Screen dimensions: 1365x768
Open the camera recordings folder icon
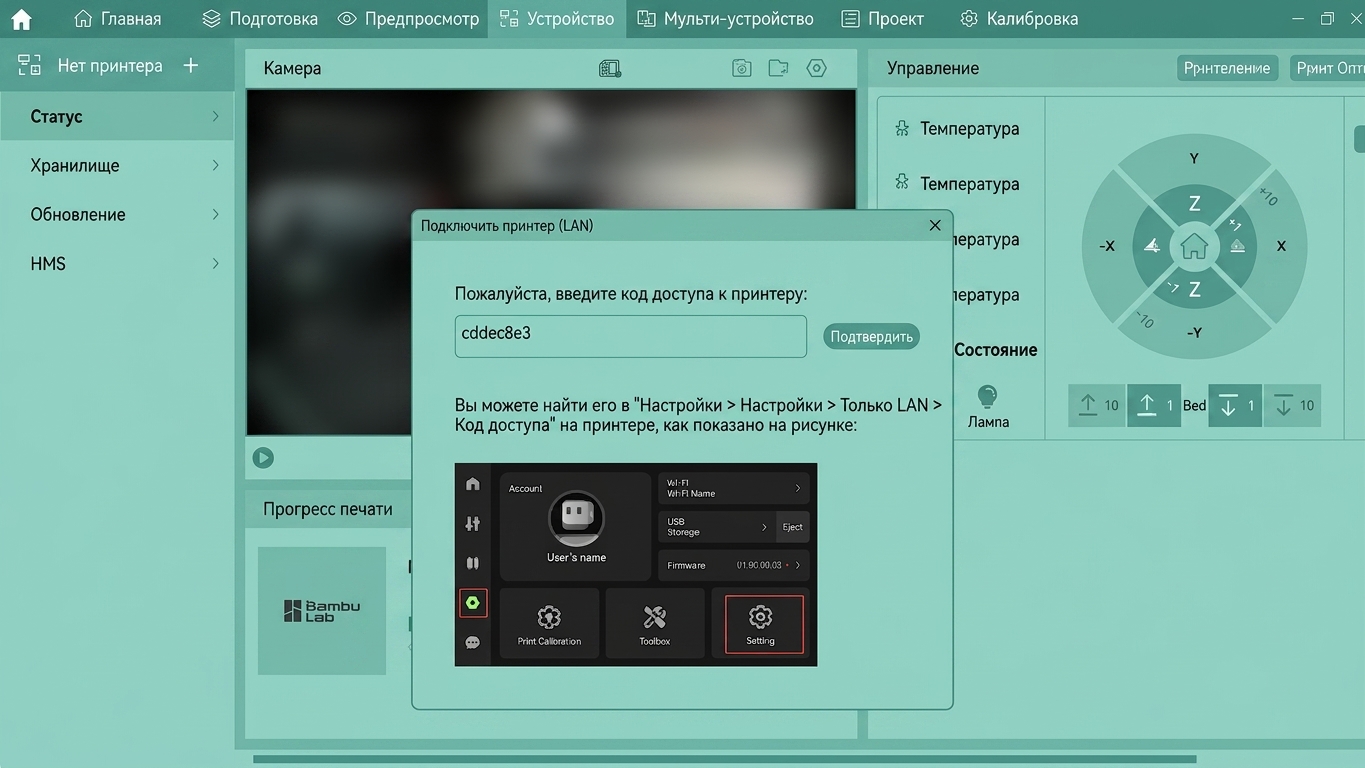pyautogui.click(x=778, y=68)
